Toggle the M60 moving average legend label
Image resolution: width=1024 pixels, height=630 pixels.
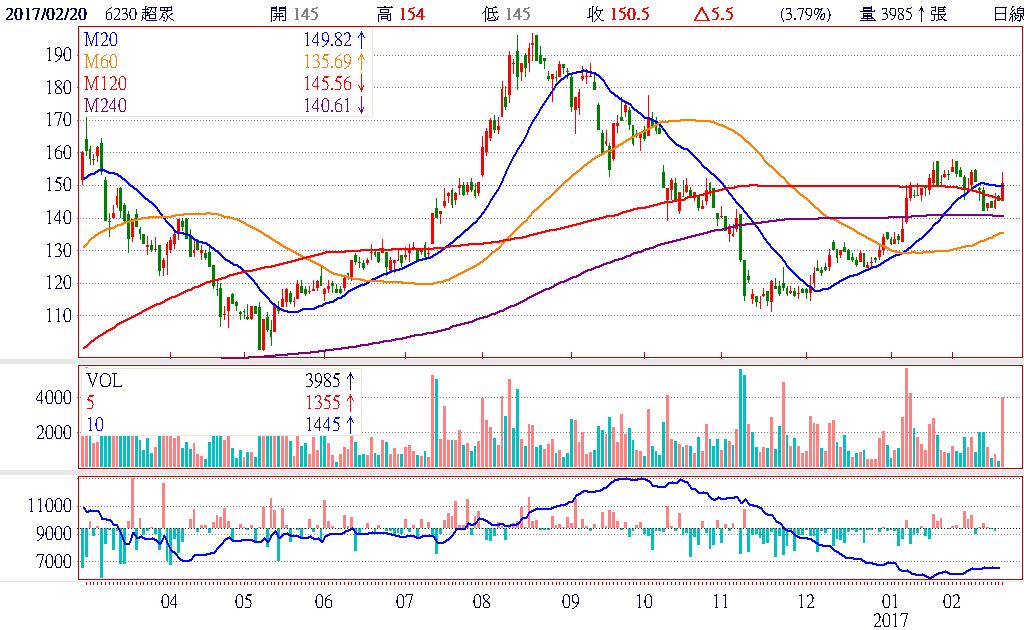99,61
